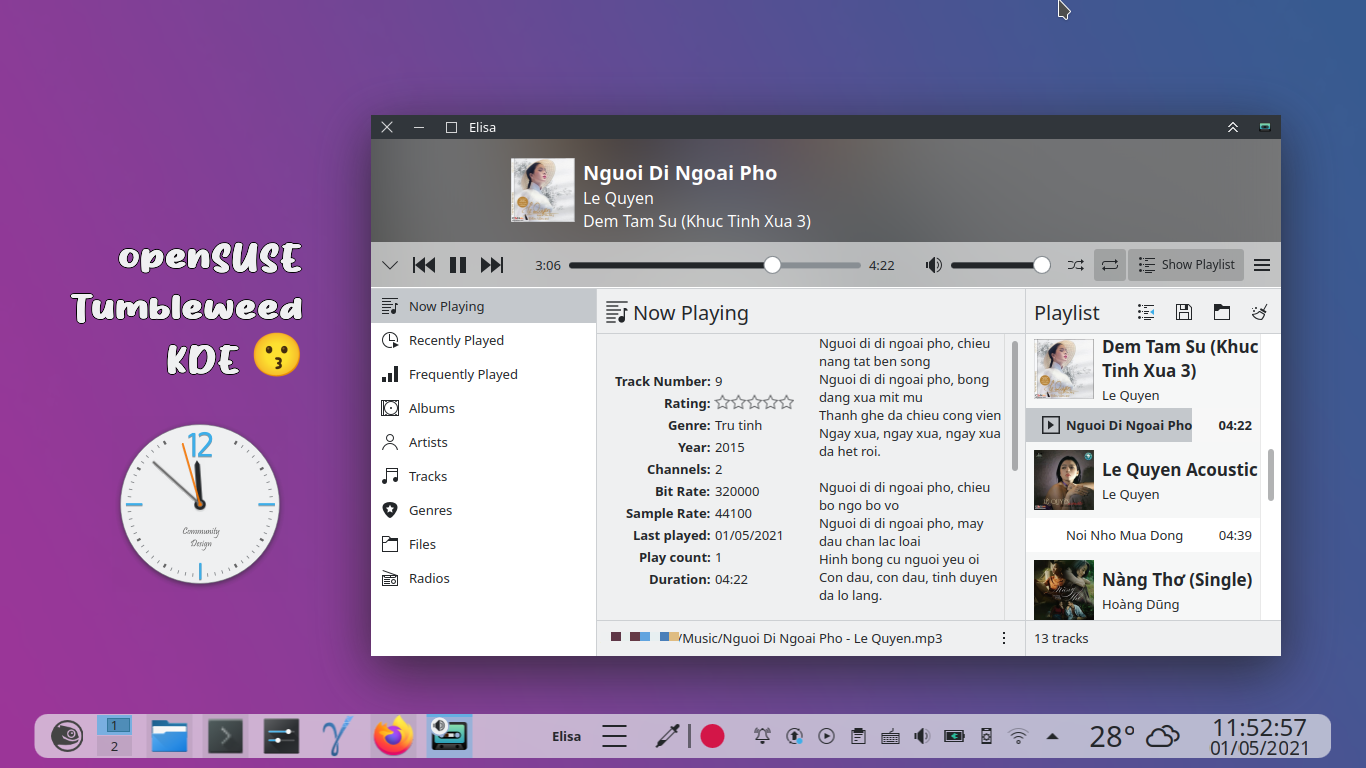Click the 13 tracks status text

(1061, 638)
